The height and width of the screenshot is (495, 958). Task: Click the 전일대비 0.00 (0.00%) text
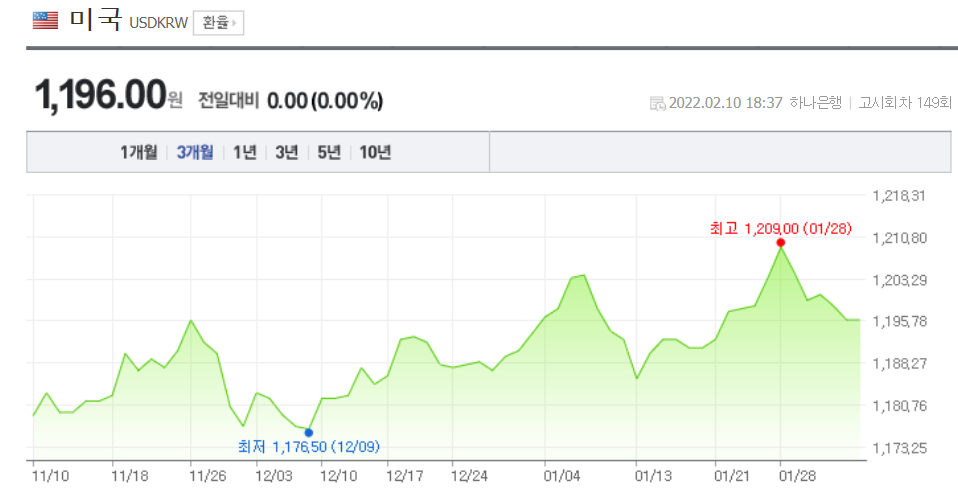pos(290,100)
